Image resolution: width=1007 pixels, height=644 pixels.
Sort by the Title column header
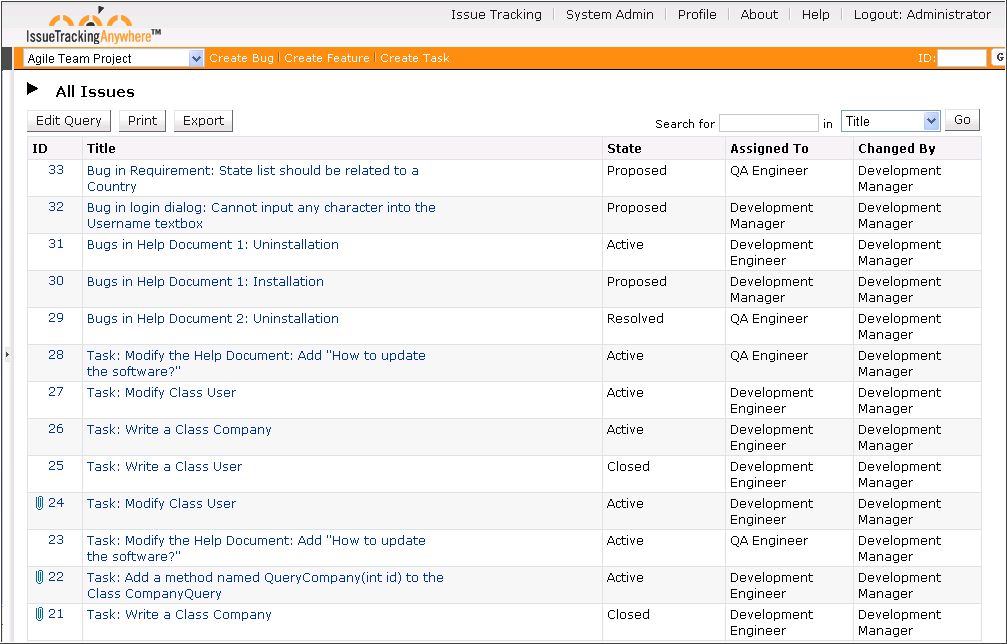pos(101,148)
